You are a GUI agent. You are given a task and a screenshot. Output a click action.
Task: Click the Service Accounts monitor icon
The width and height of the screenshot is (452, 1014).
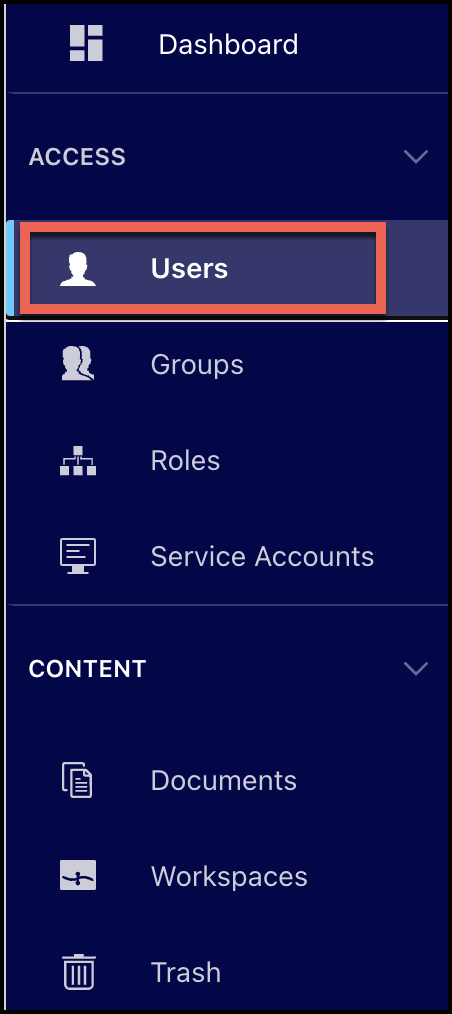click(78, 556)
